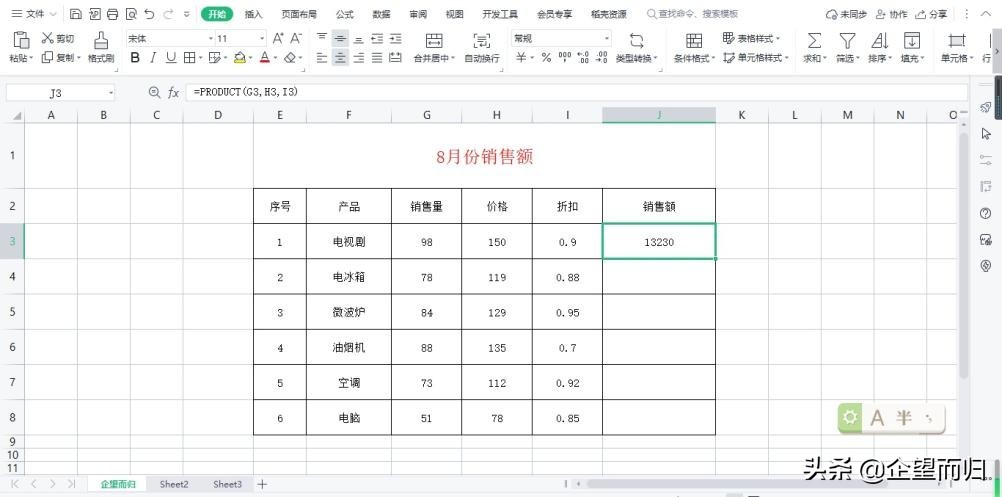
Task: Click the 协作 collaborate button
Action: (891, 14)
